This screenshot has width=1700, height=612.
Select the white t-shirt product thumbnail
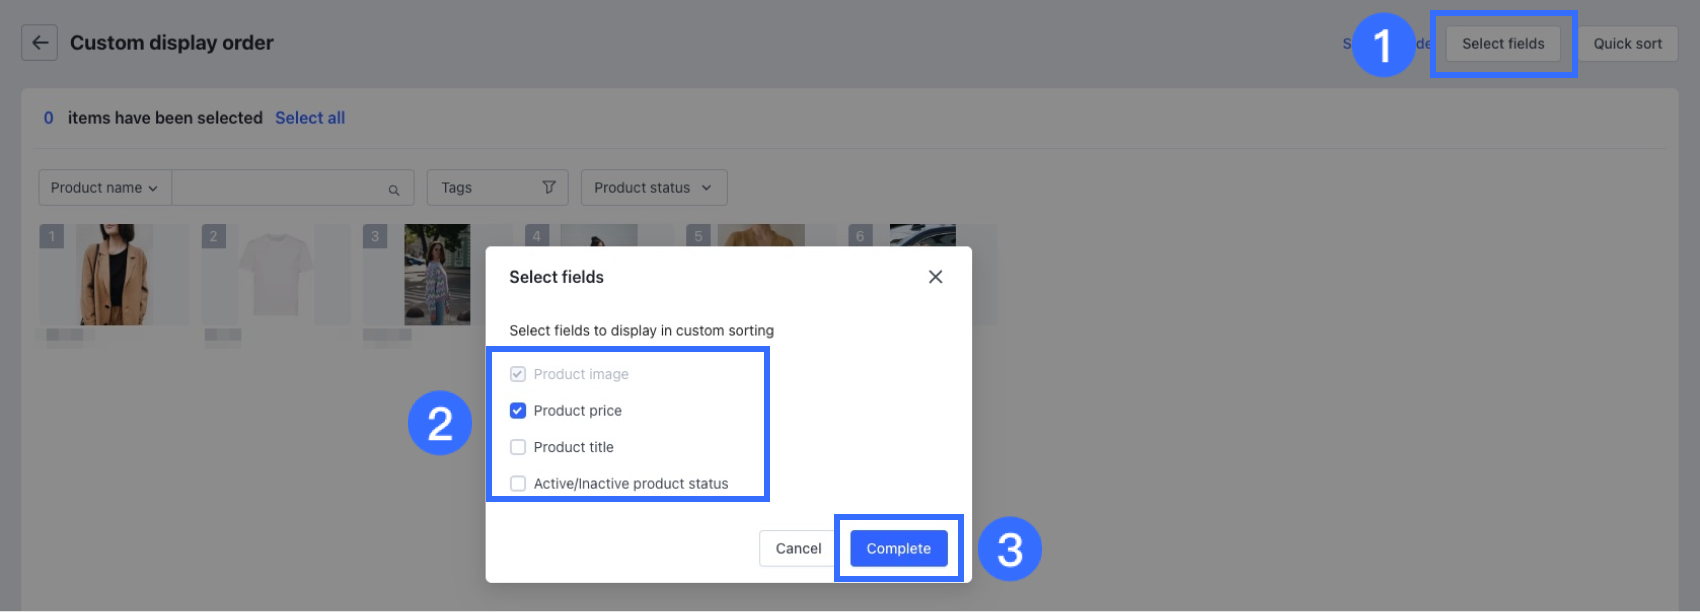tap(276, 275)
